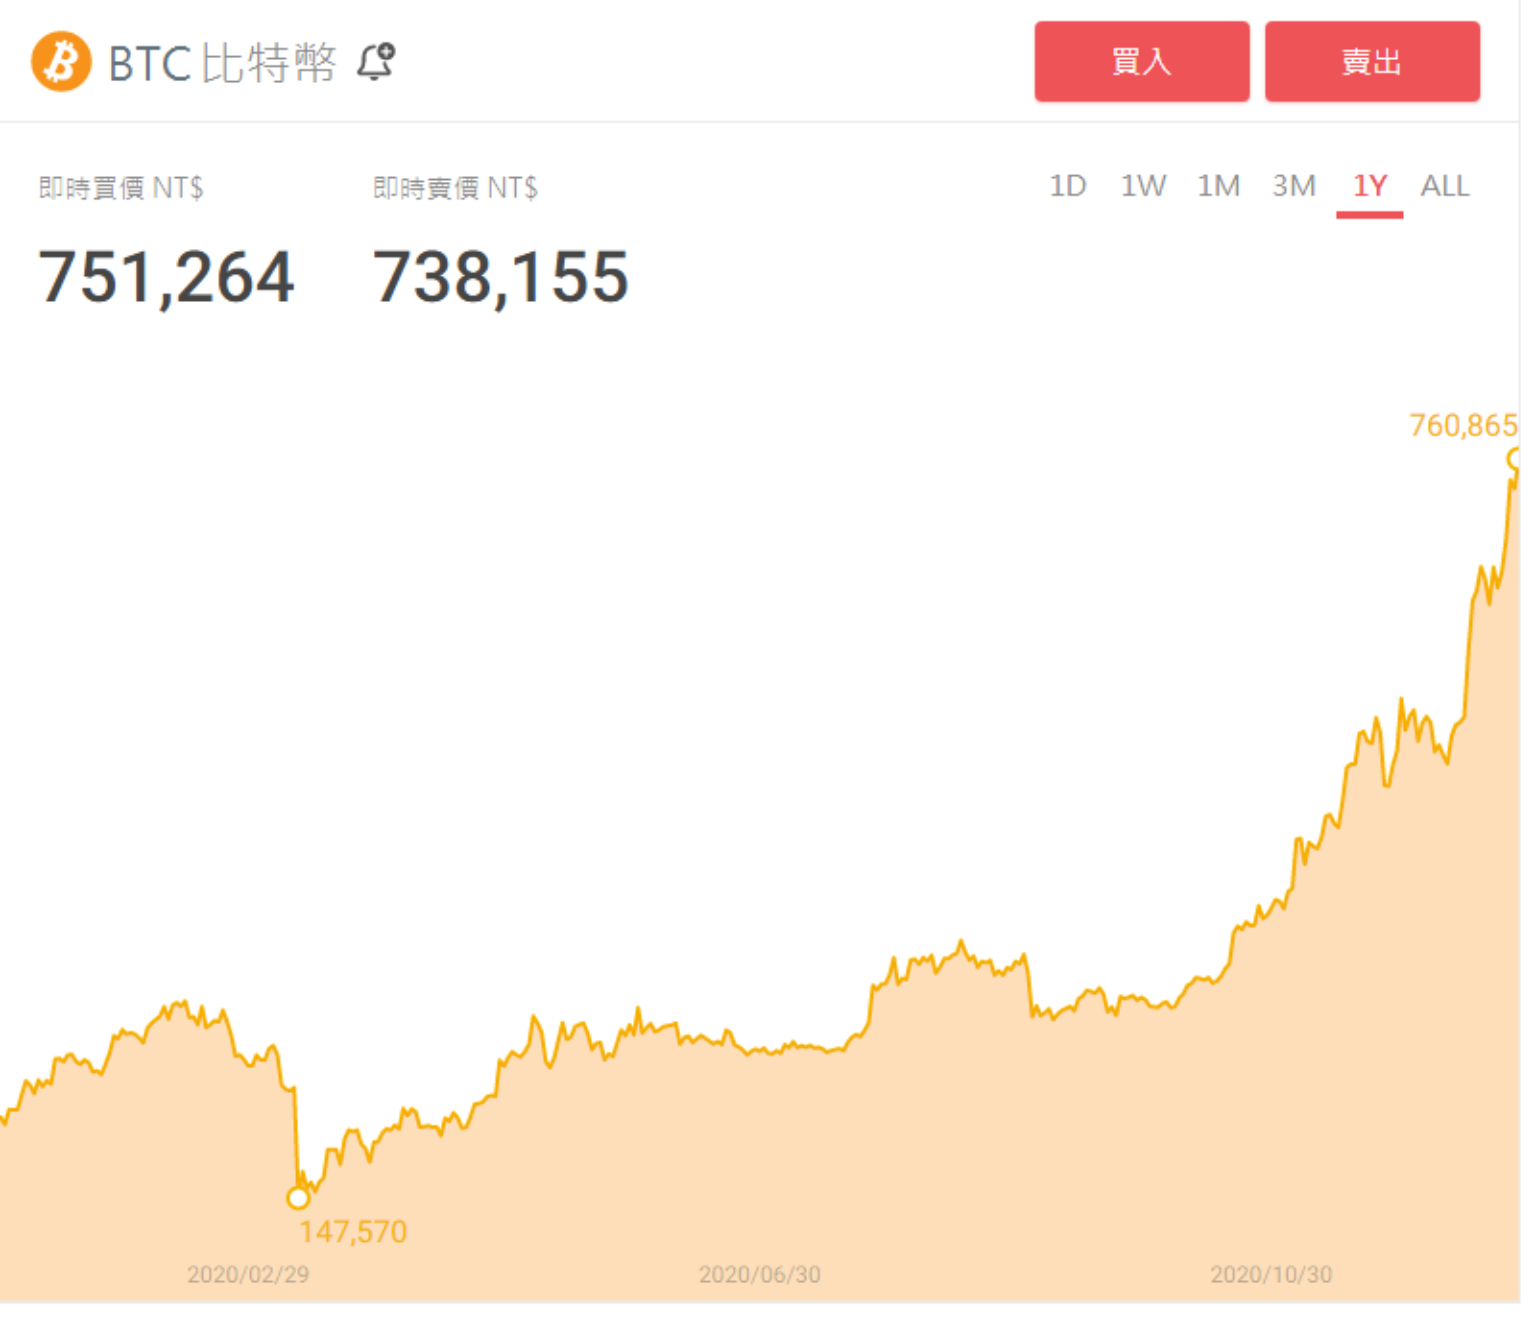This screenshot has height=1317, width=1536.
Task: Click the BTC 比特幣 title text
Action: coord(222,64)
